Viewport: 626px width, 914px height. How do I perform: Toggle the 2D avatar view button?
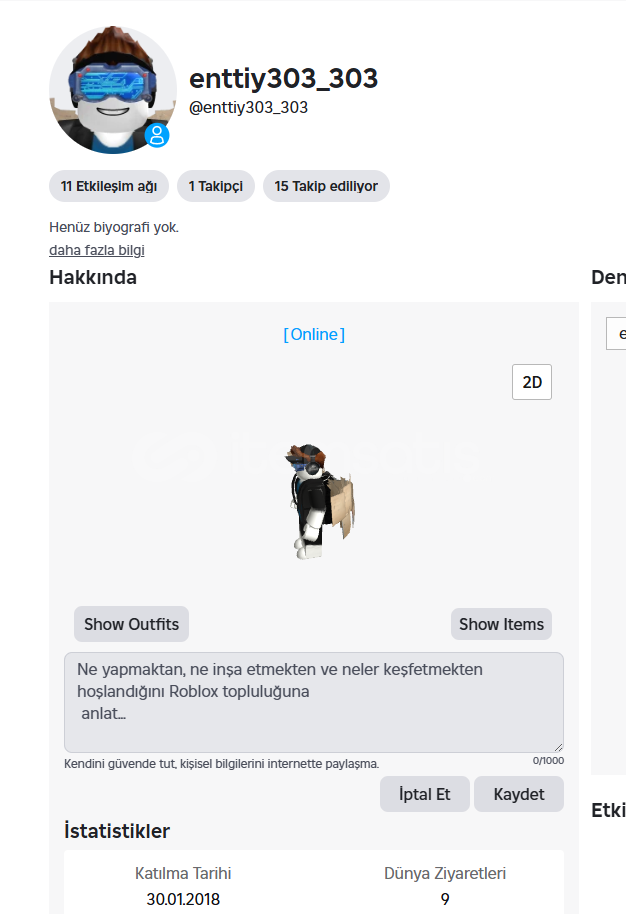tap(532, 382)
